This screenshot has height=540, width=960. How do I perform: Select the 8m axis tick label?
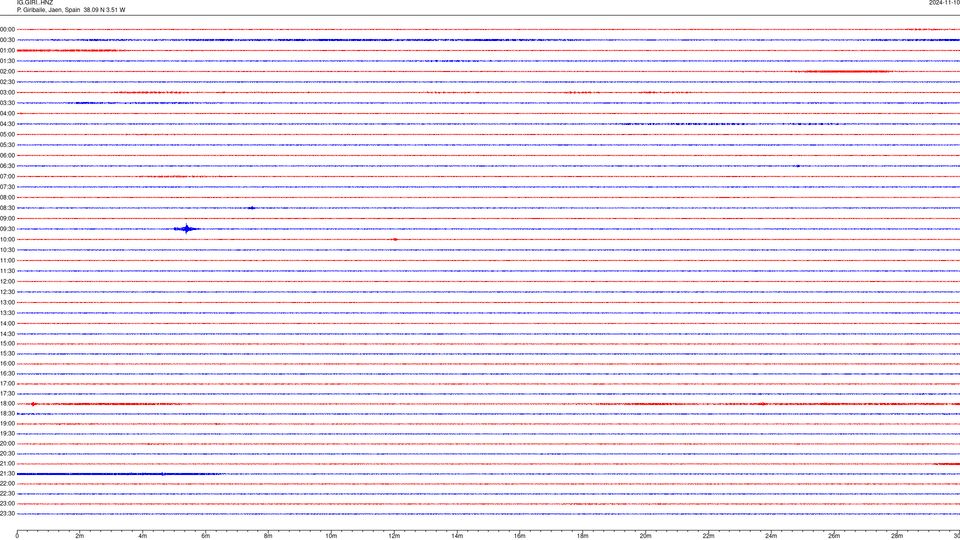268,536
